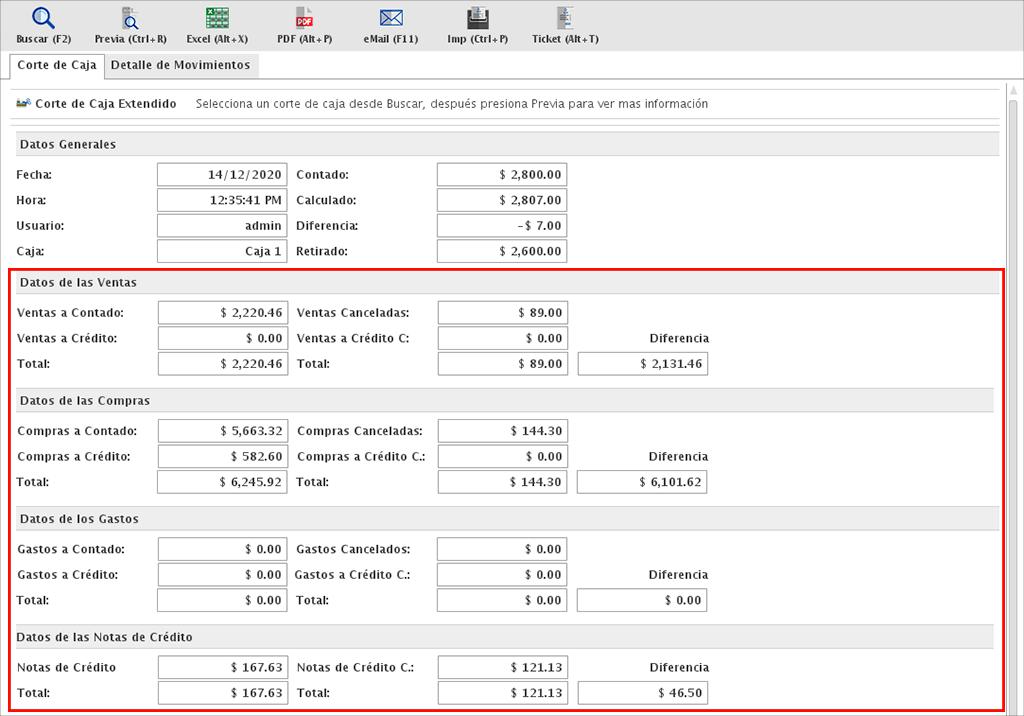Focus the Retirado amount field
1024x716 pixels.
coord(502,252)
